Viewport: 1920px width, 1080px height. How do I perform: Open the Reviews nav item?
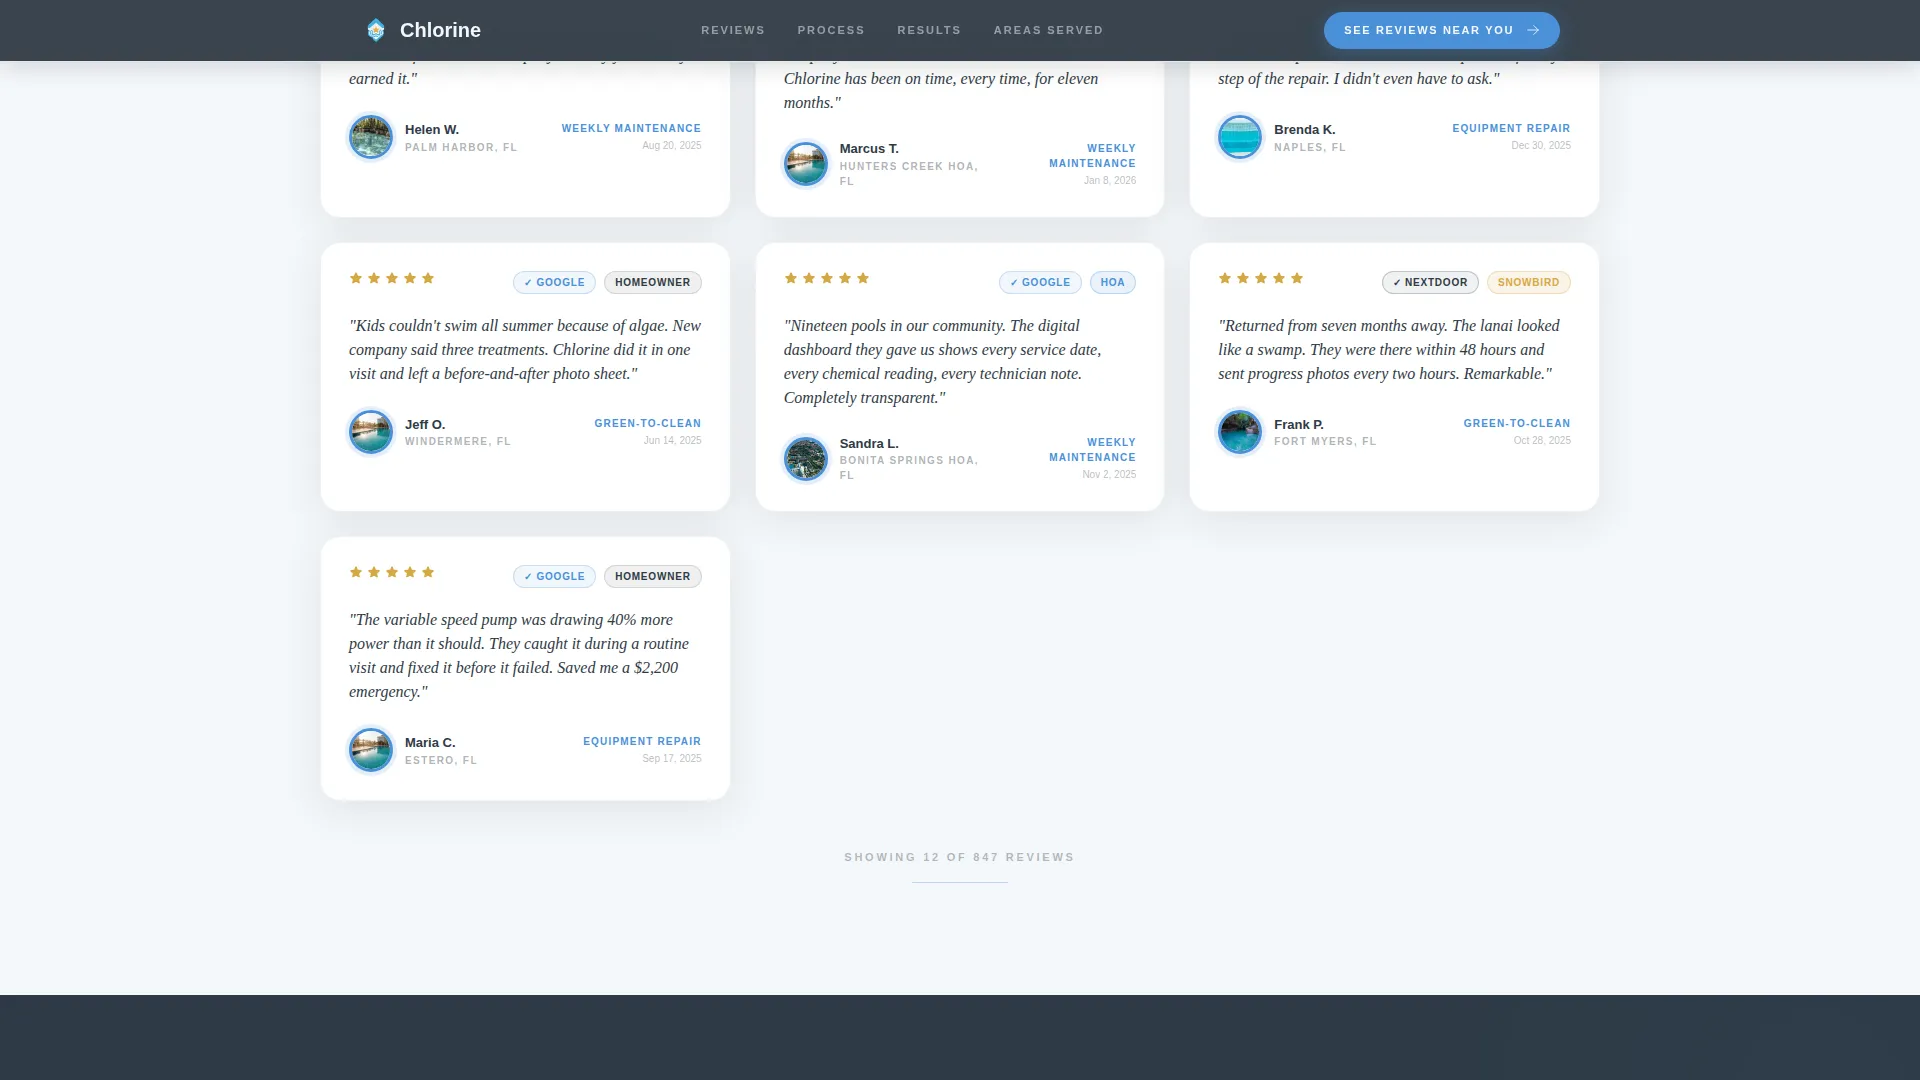[733, 30]
